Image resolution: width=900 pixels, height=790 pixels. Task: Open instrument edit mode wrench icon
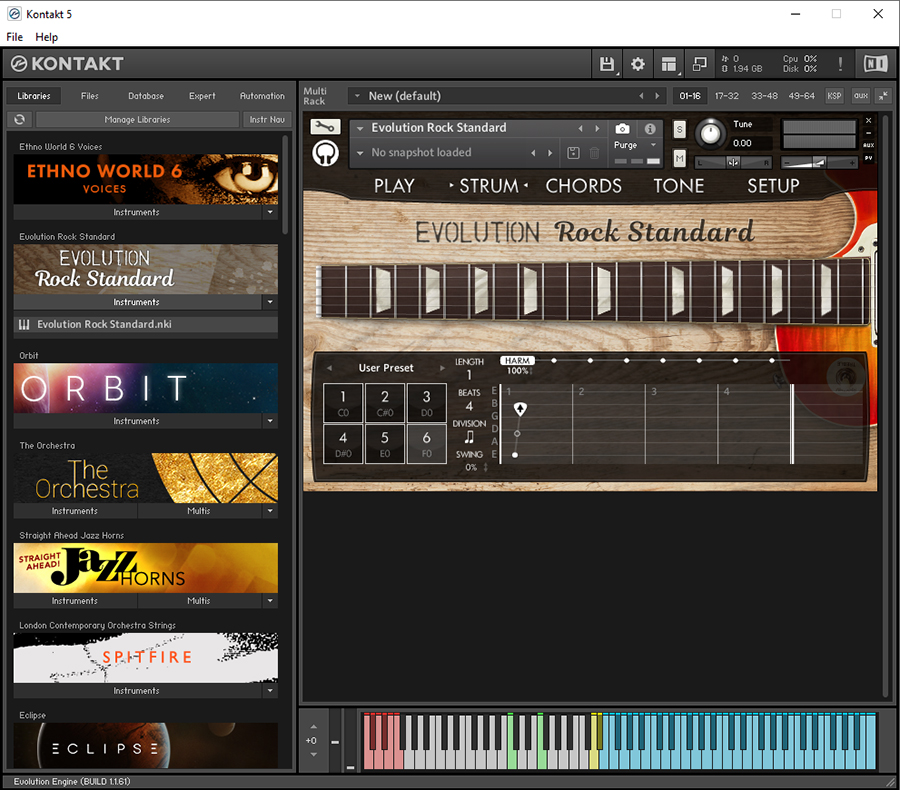coord(325,126)
